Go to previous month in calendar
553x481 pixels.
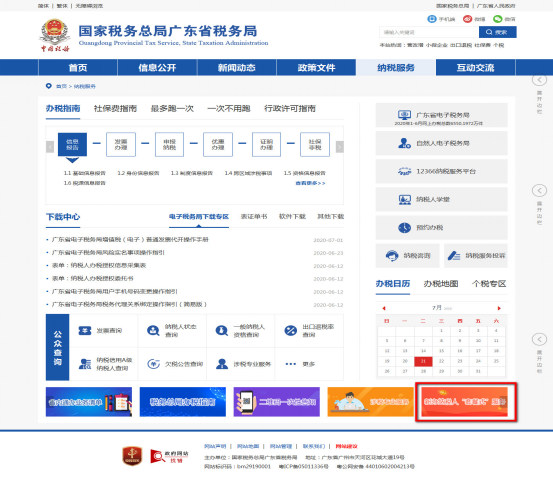pos(384,308)
